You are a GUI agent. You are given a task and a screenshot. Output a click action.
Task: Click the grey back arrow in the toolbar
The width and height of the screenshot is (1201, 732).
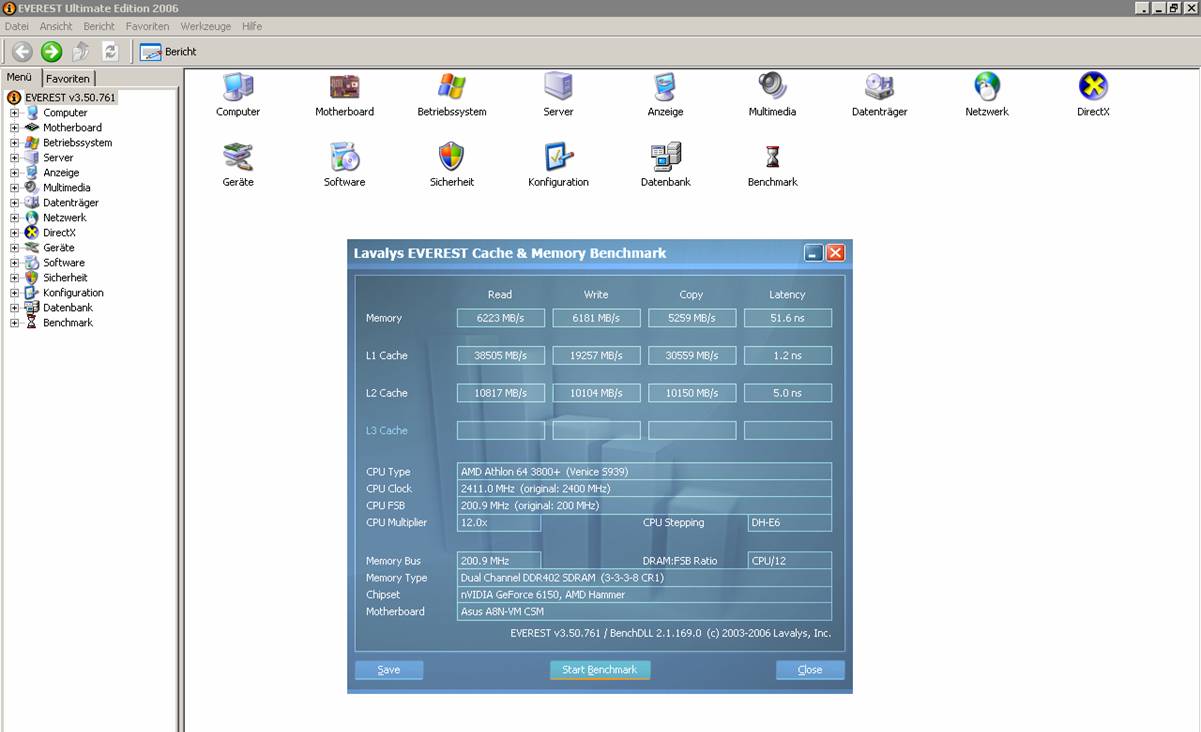coord(22,52)
